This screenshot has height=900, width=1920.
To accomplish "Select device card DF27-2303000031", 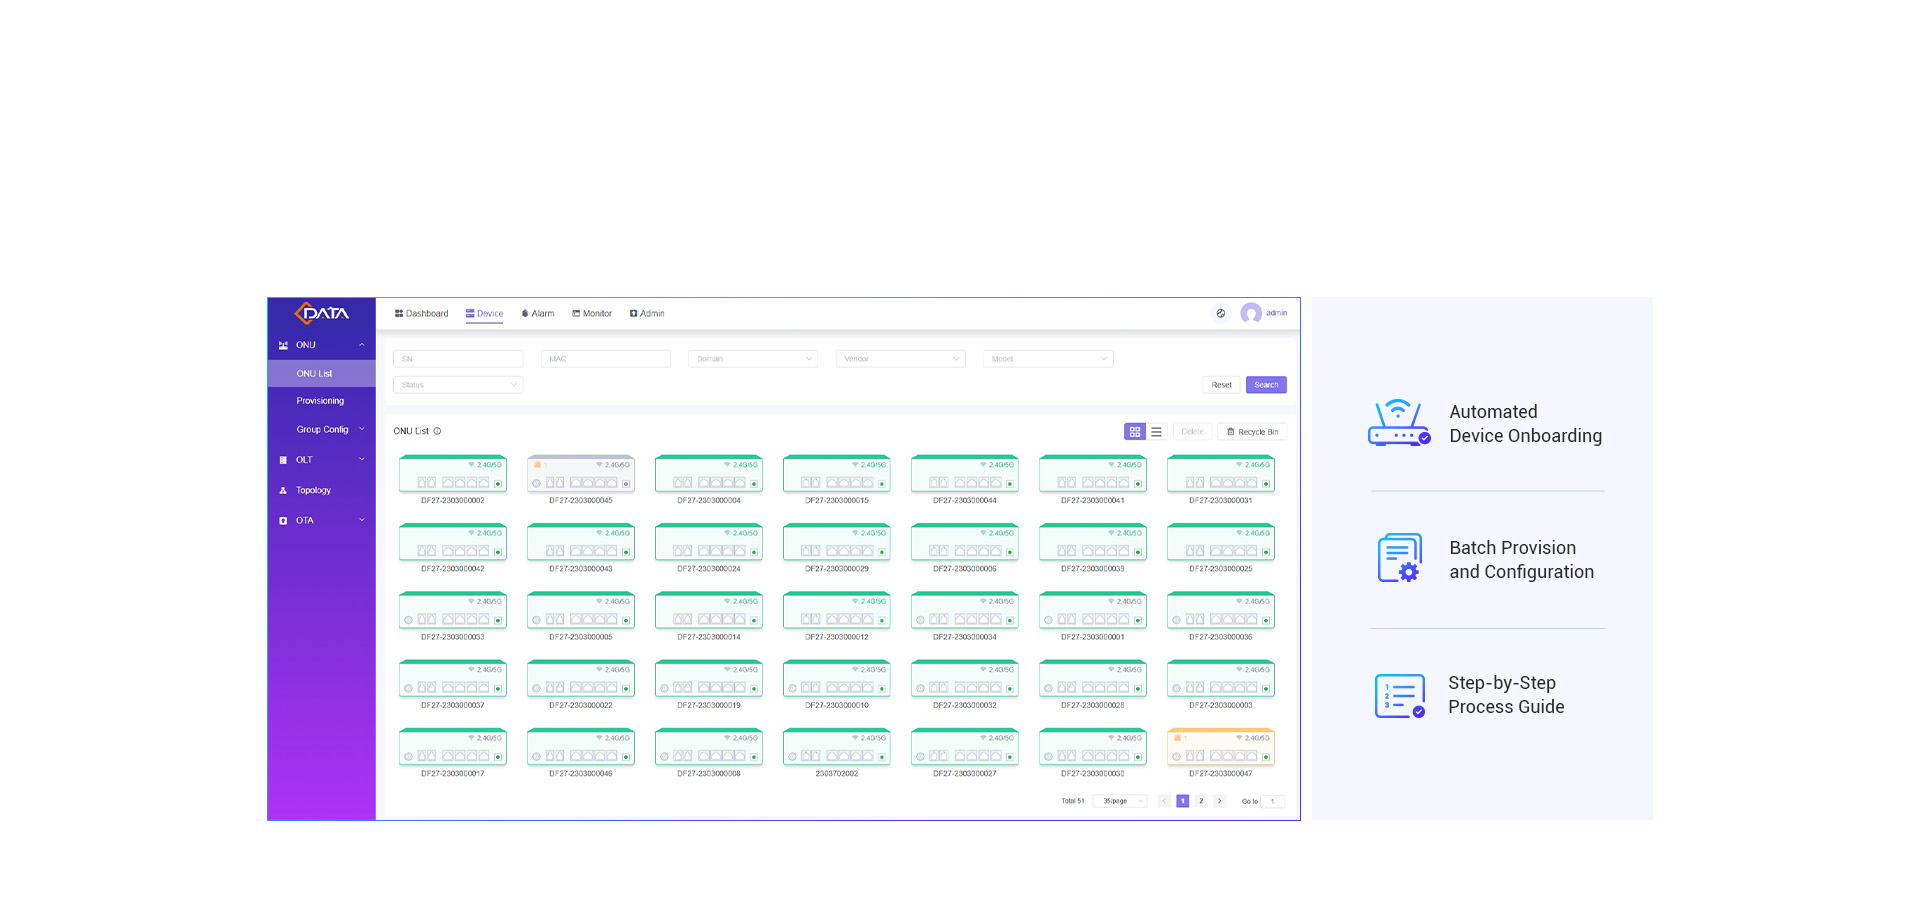I will [1221, 474].
